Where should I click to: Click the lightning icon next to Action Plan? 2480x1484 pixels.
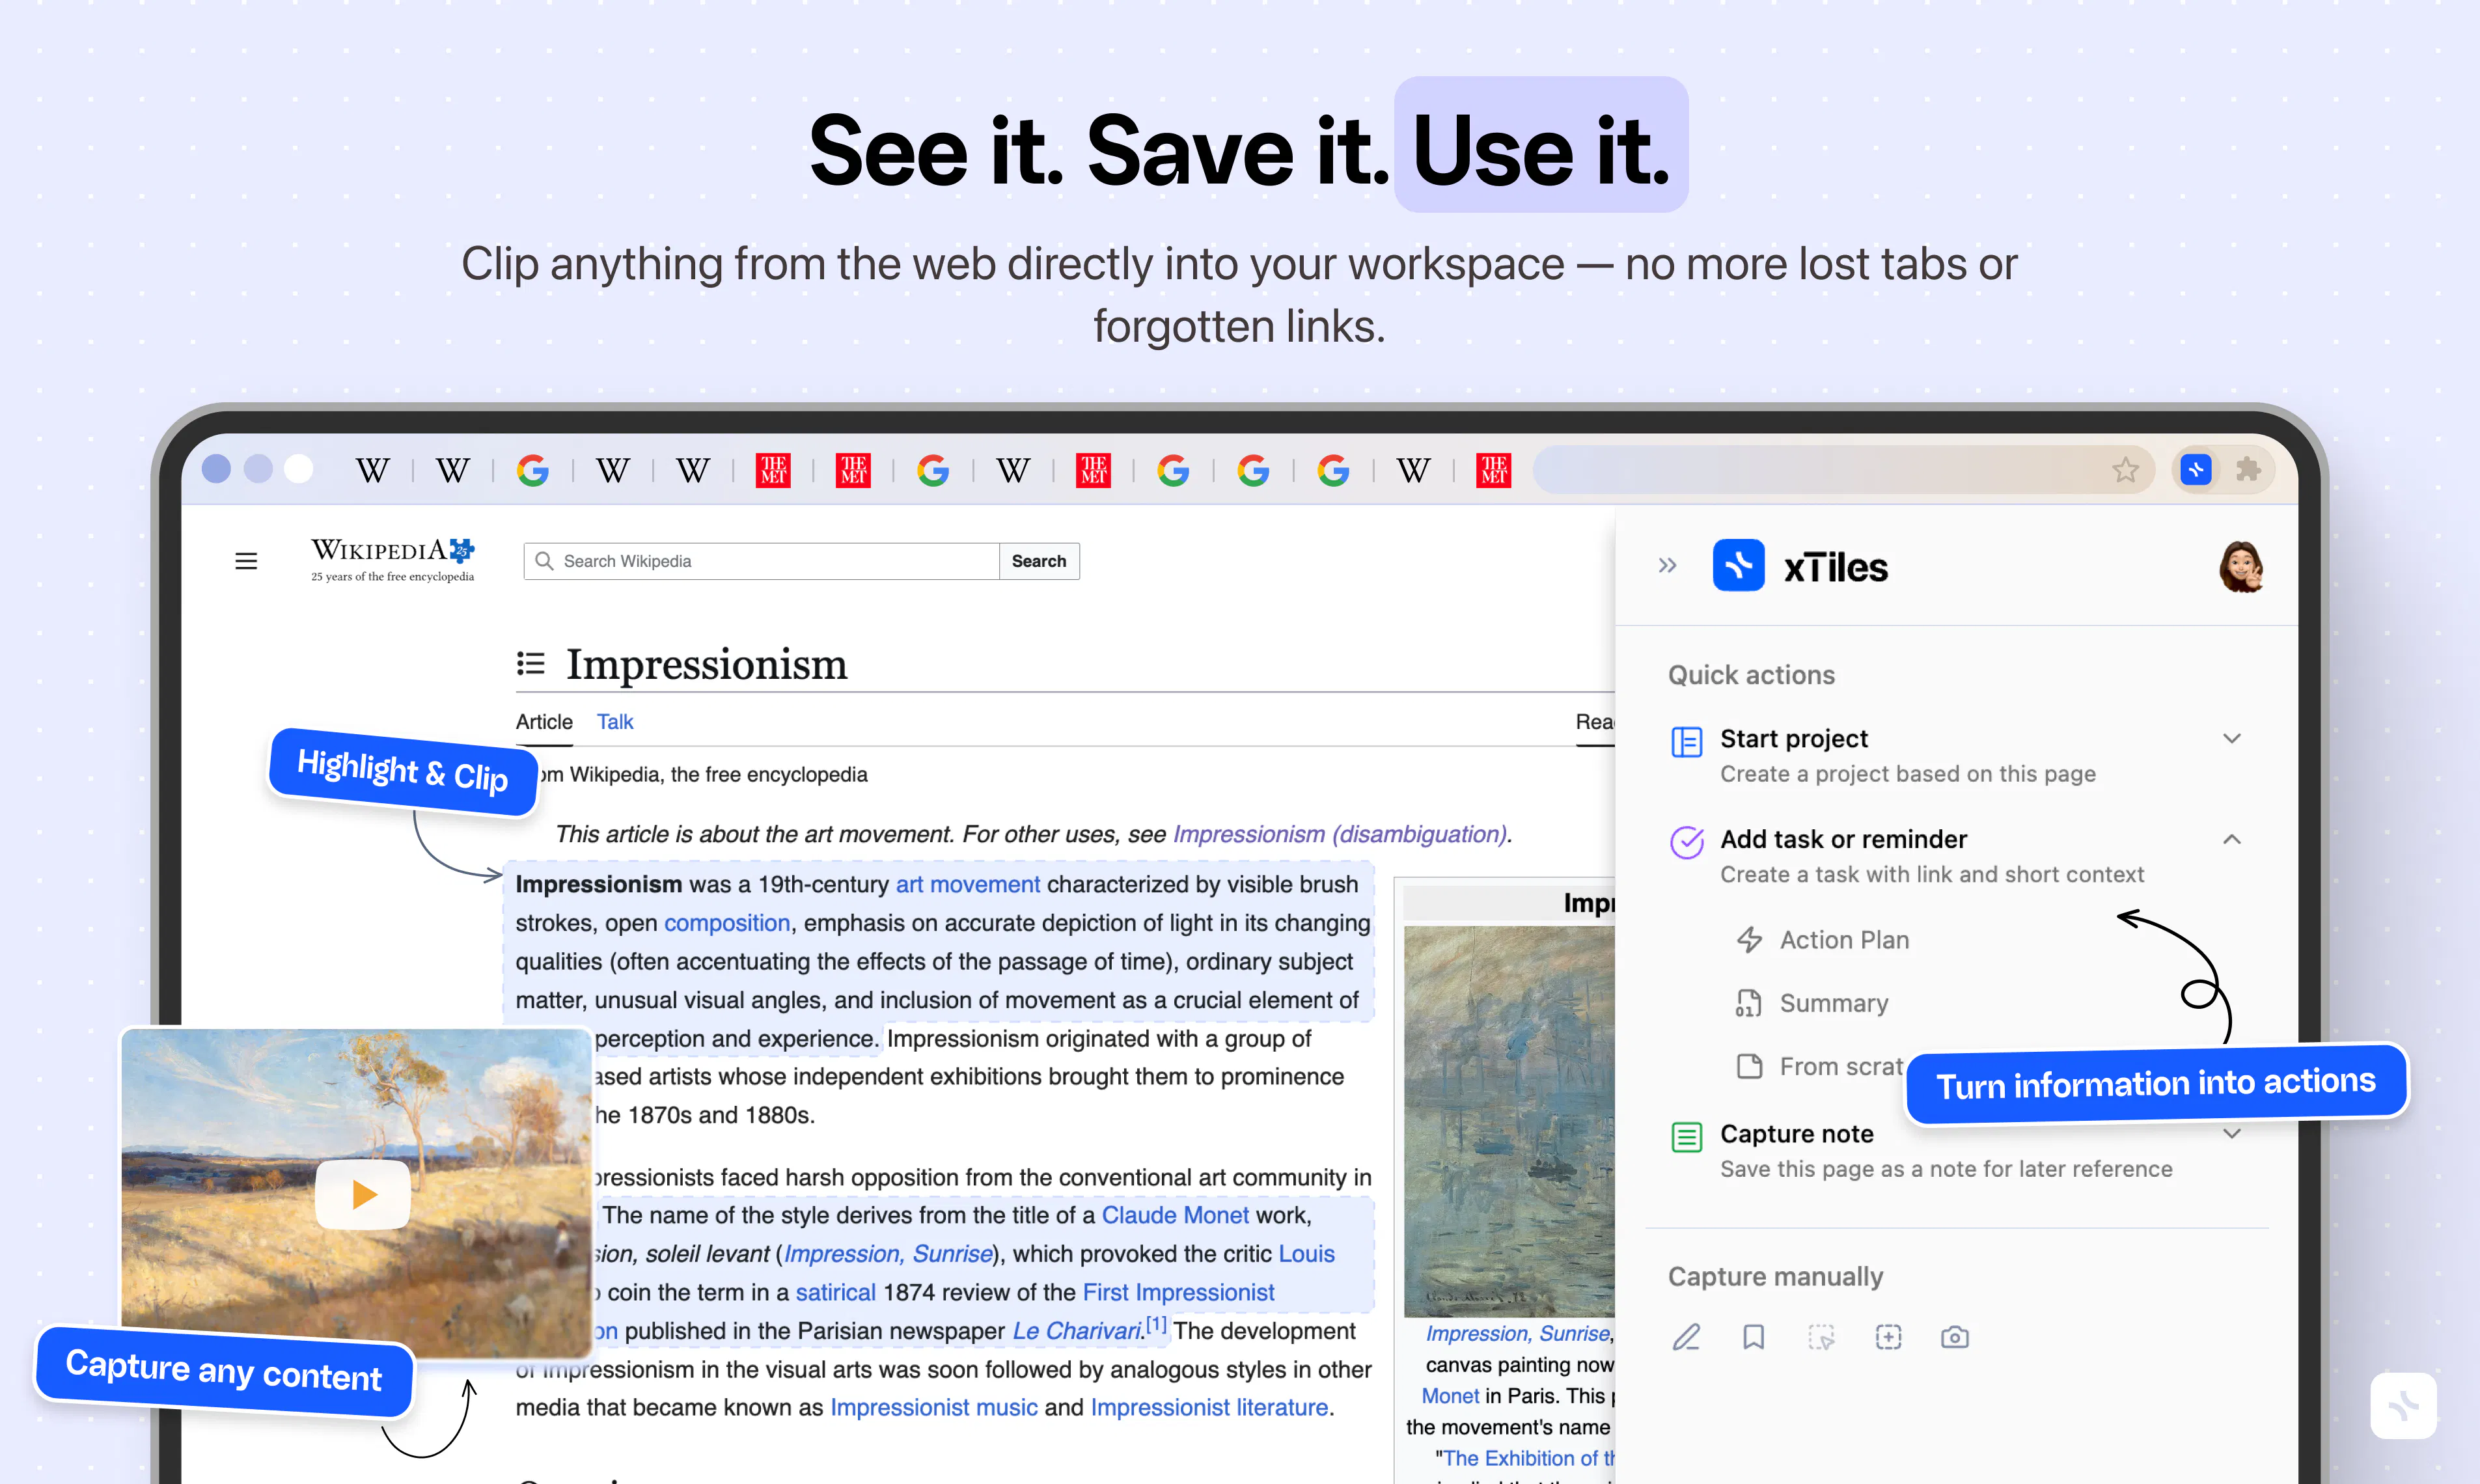point(1749,940)
